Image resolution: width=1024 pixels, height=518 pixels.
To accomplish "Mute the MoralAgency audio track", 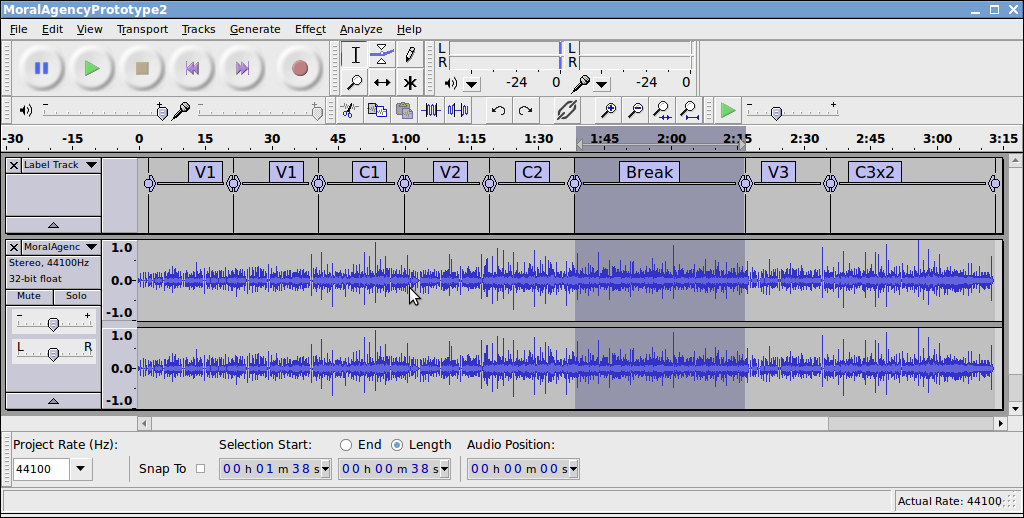I will point(29,296).
